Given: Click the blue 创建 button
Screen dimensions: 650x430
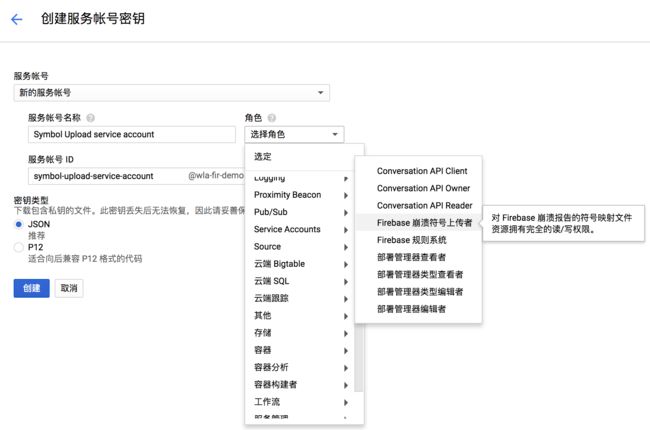Looking at the screenshot, I should coord(32,288).
